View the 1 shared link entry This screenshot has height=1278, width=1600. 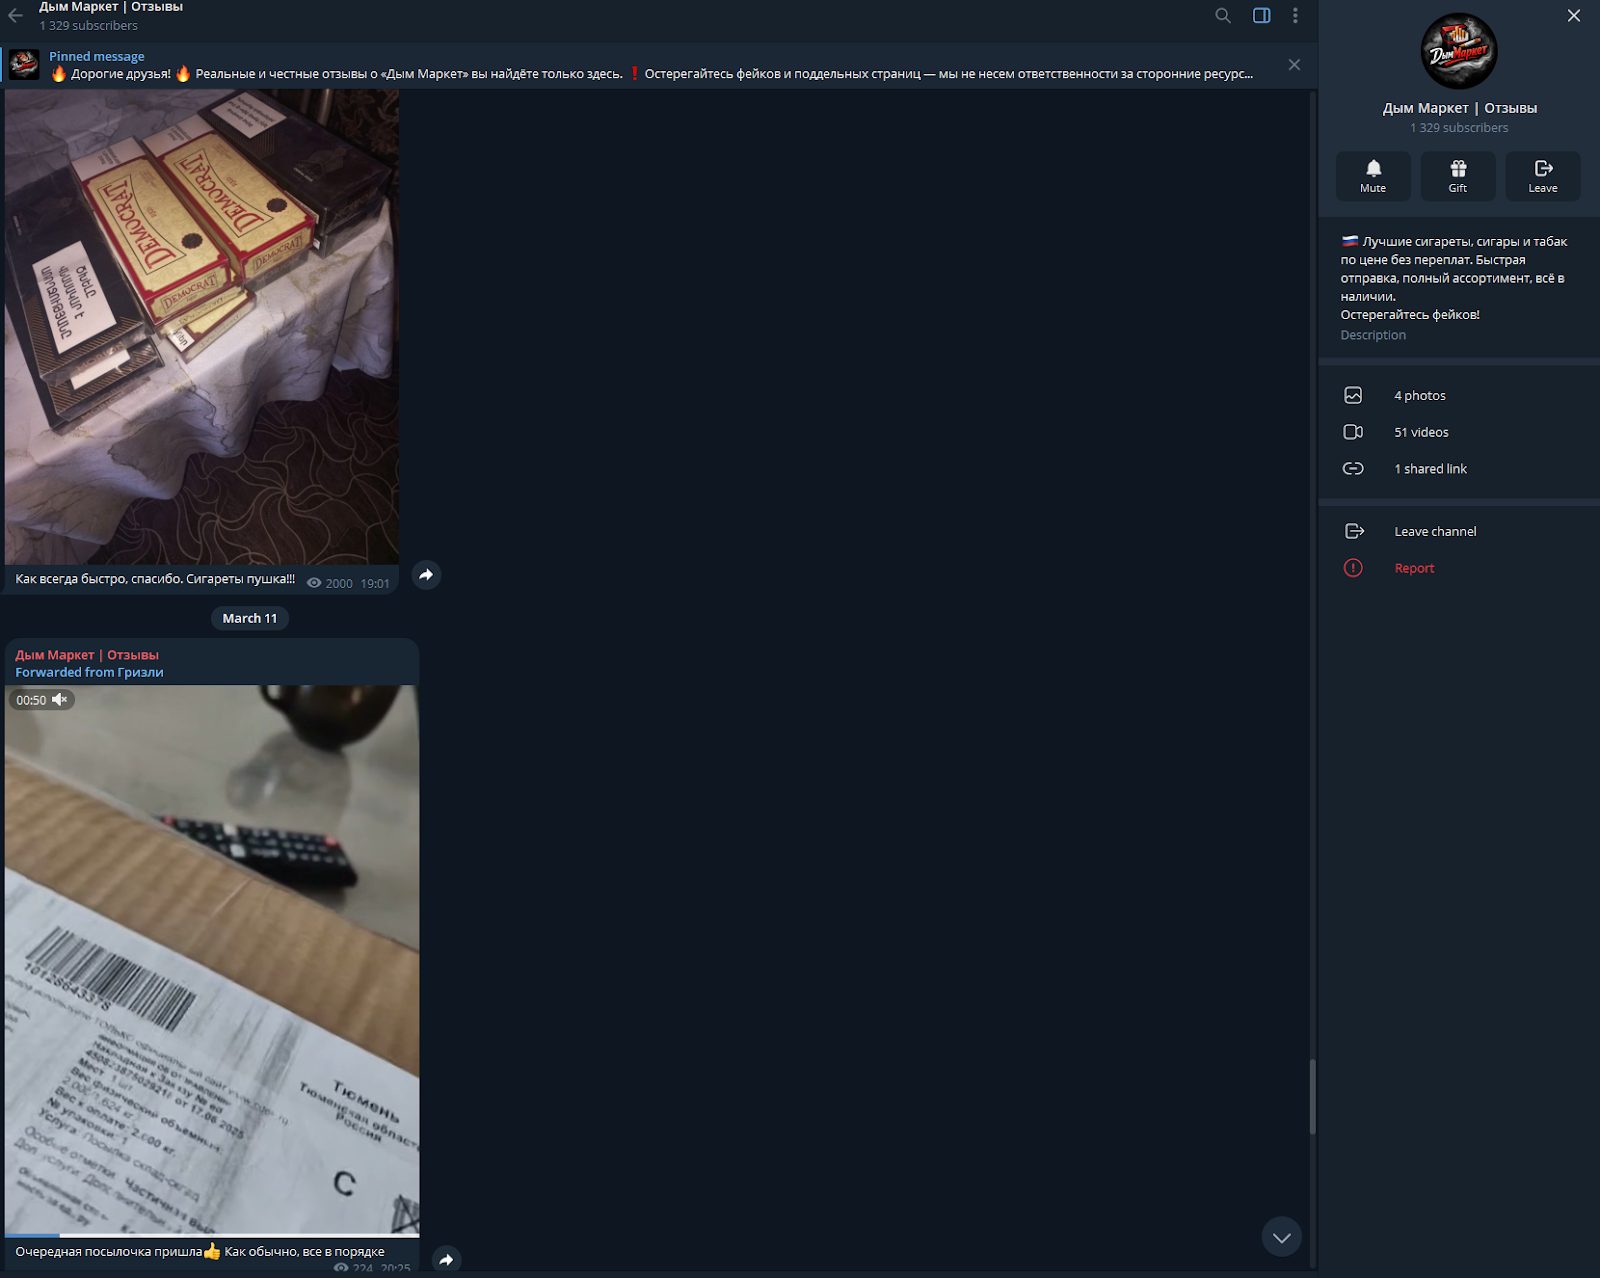[x=1430, y=468]
